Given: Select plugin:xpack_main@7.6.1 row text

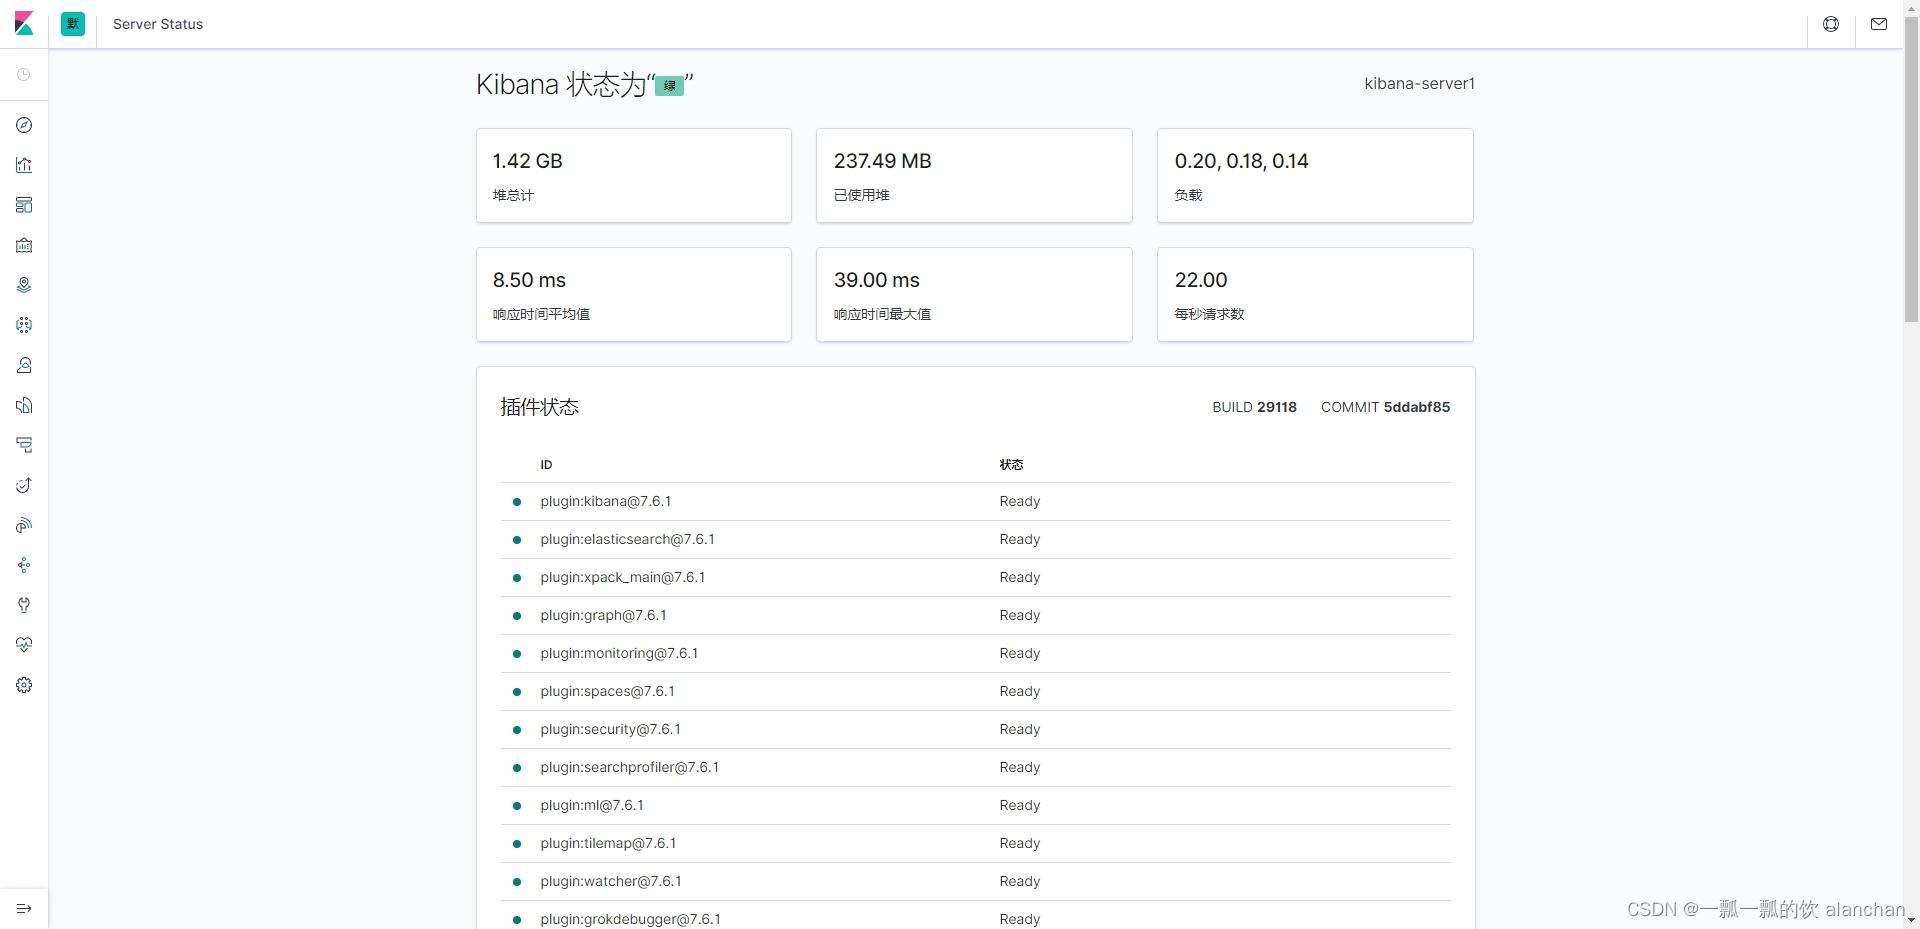Looking at the screenshot, I should click(623, 578).
